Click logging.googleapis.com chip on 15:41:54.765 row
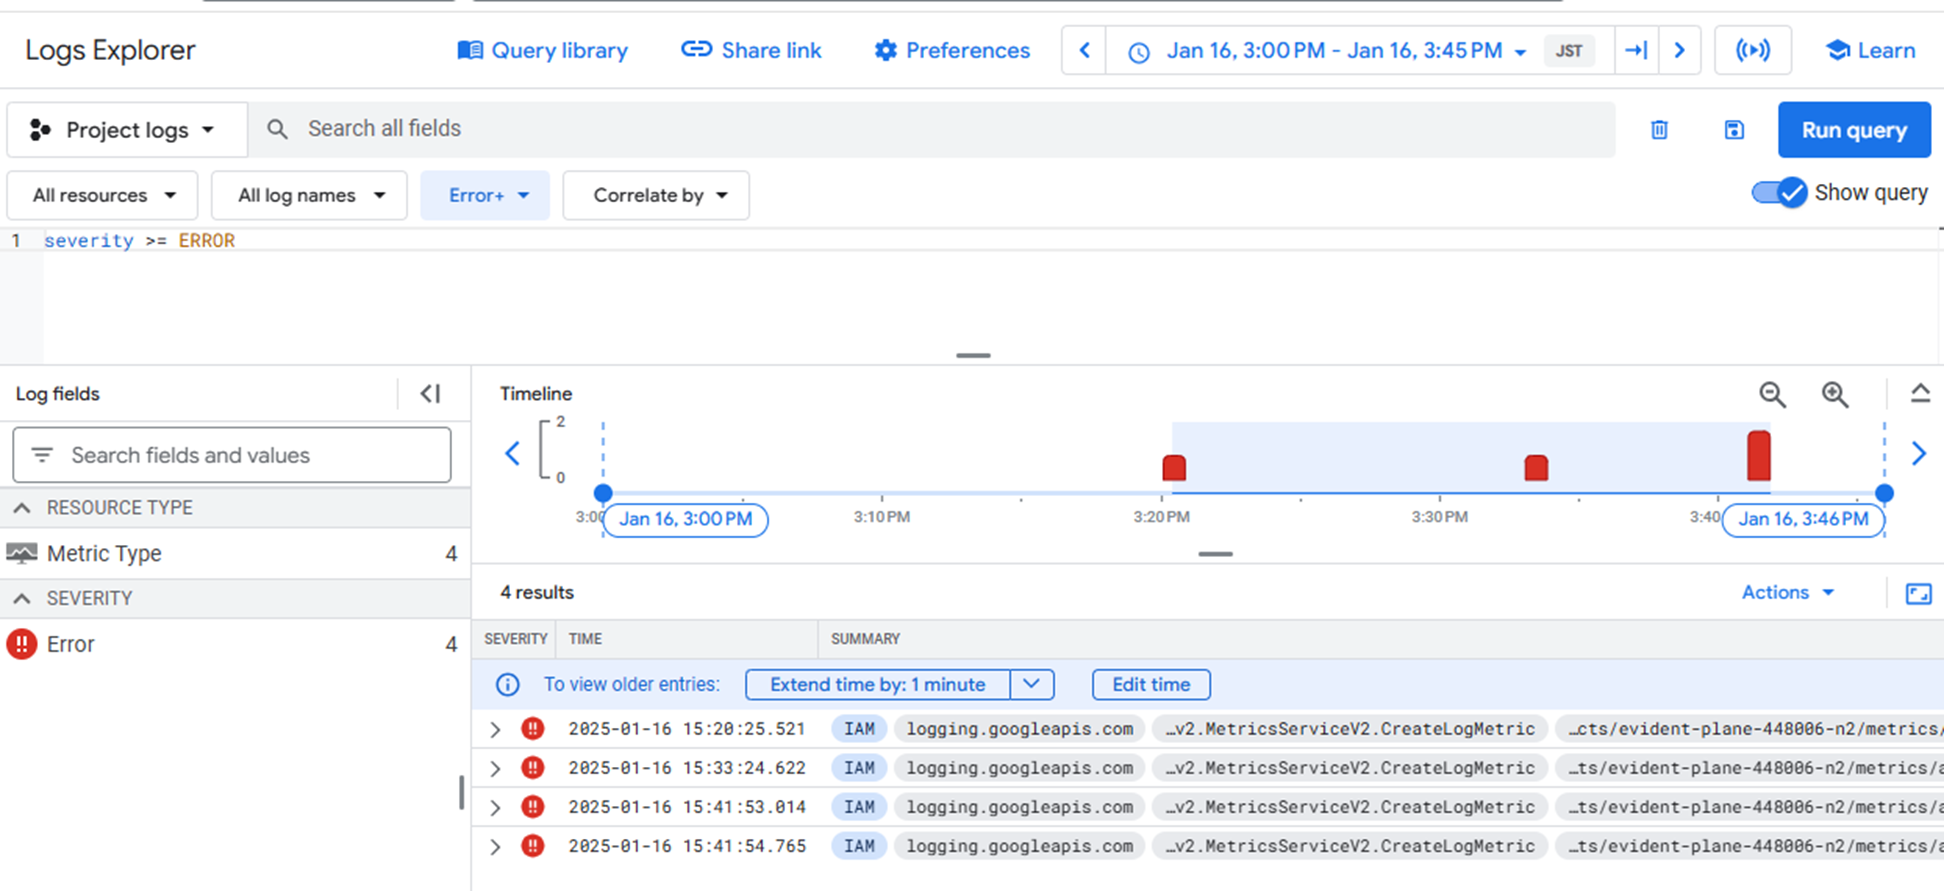This screenshot has height=891, width=1944. pos(1019,846)
